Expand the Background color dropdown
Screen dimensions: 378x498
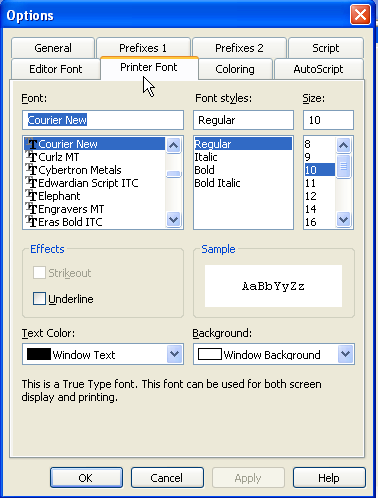[x=345, y=354]
